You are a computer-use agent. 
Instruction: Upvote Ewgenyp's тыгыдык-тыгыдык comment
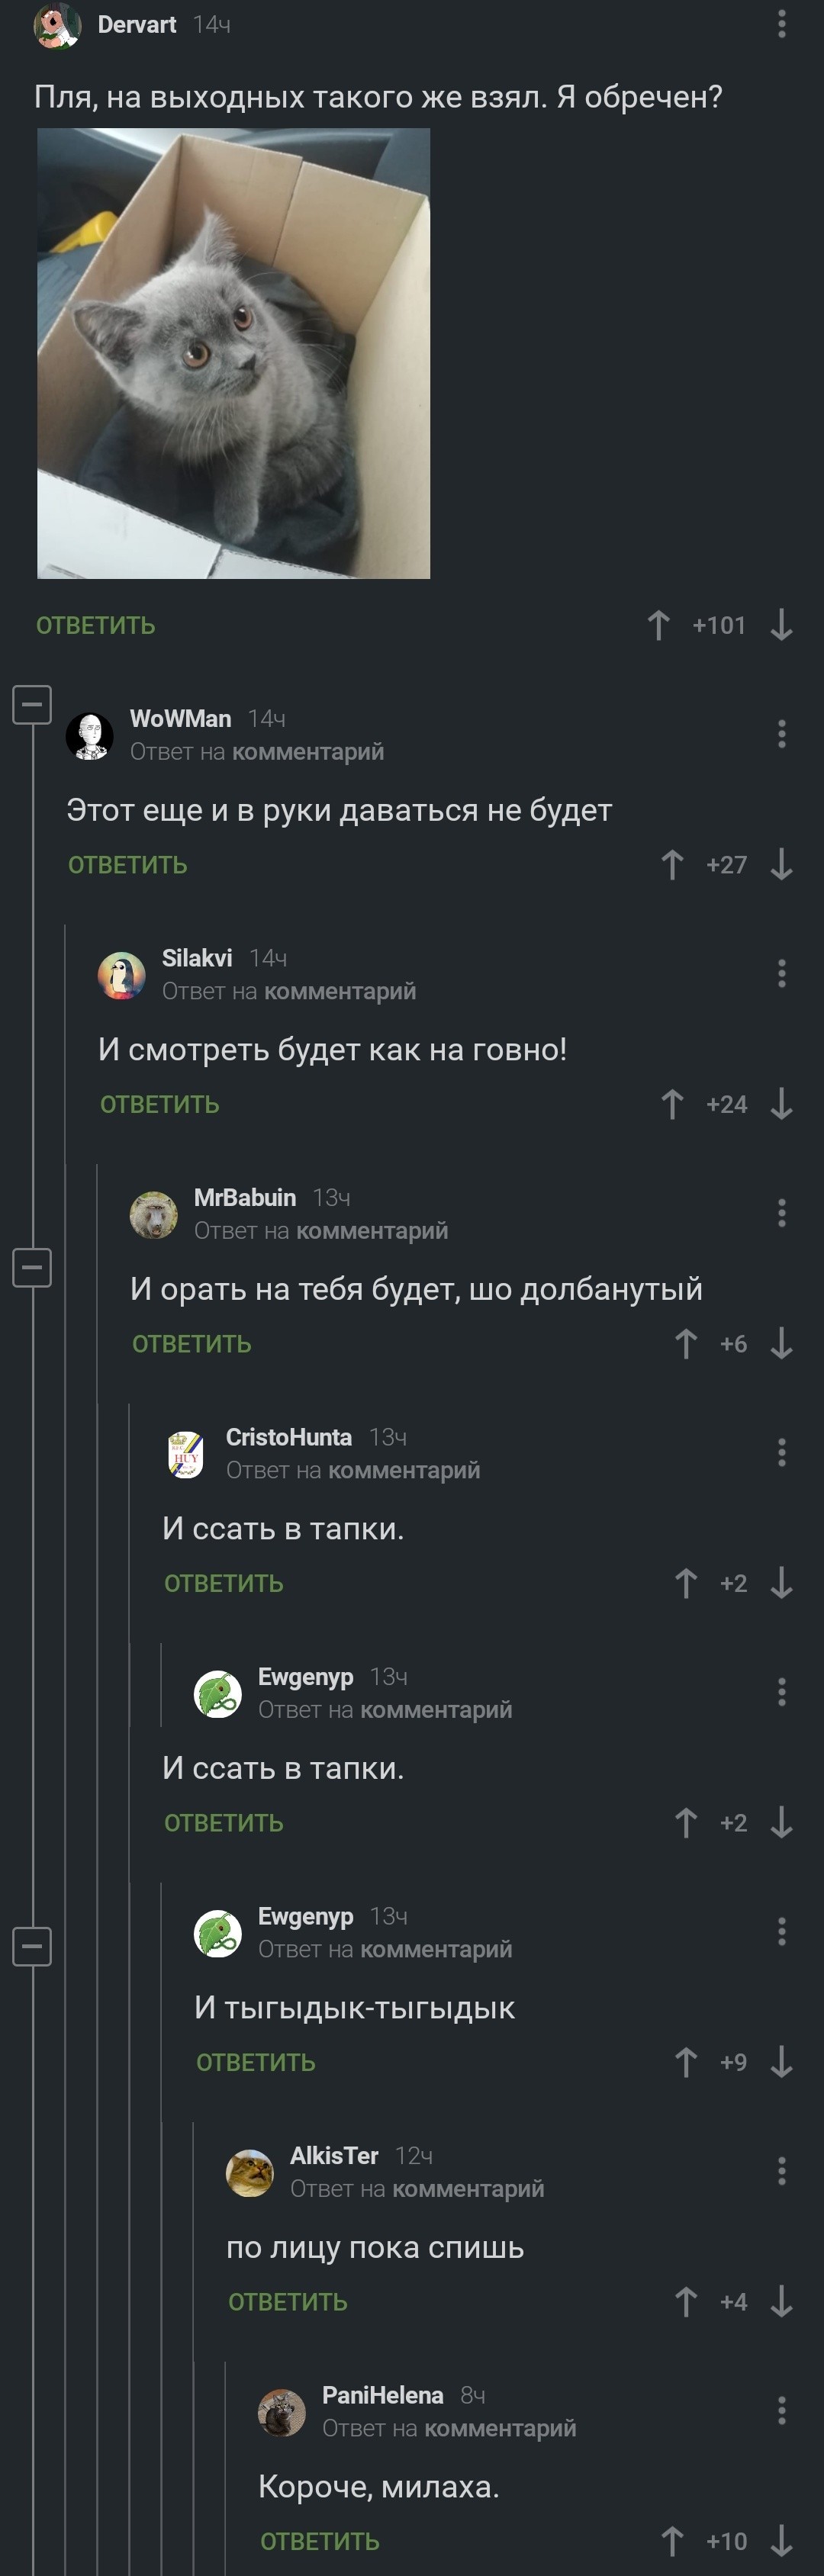click(686, 2062)
